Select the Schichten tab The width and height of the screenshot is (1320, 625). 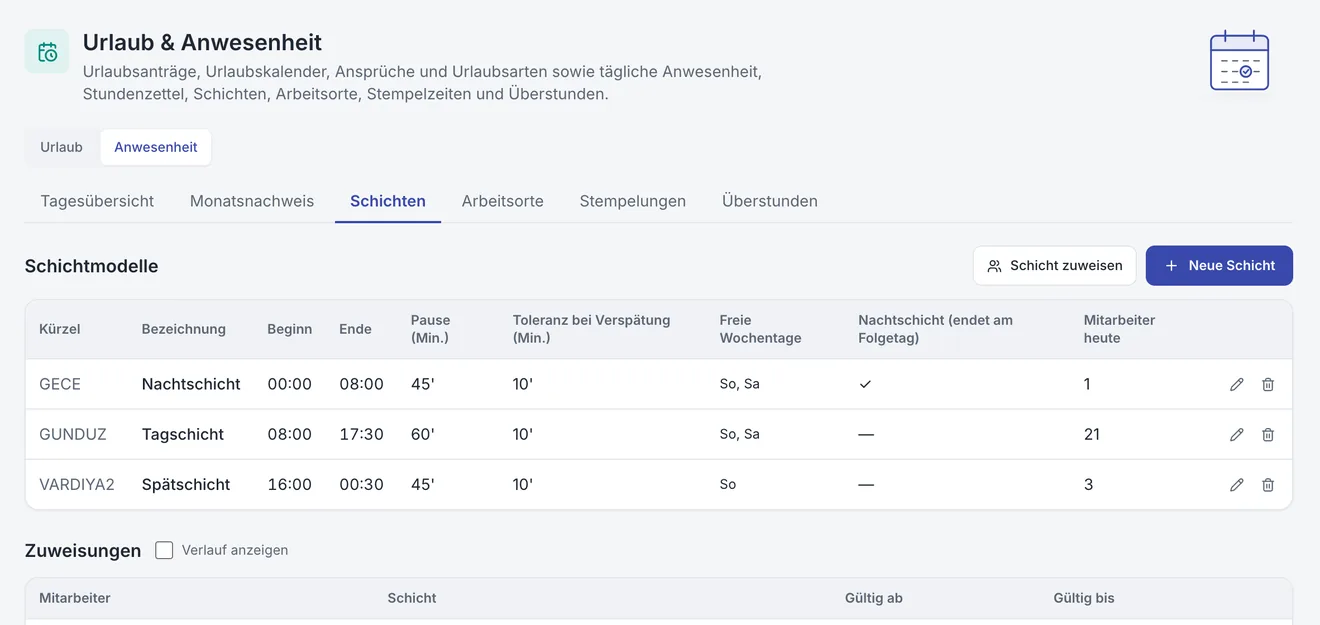(x=388, y=201)
